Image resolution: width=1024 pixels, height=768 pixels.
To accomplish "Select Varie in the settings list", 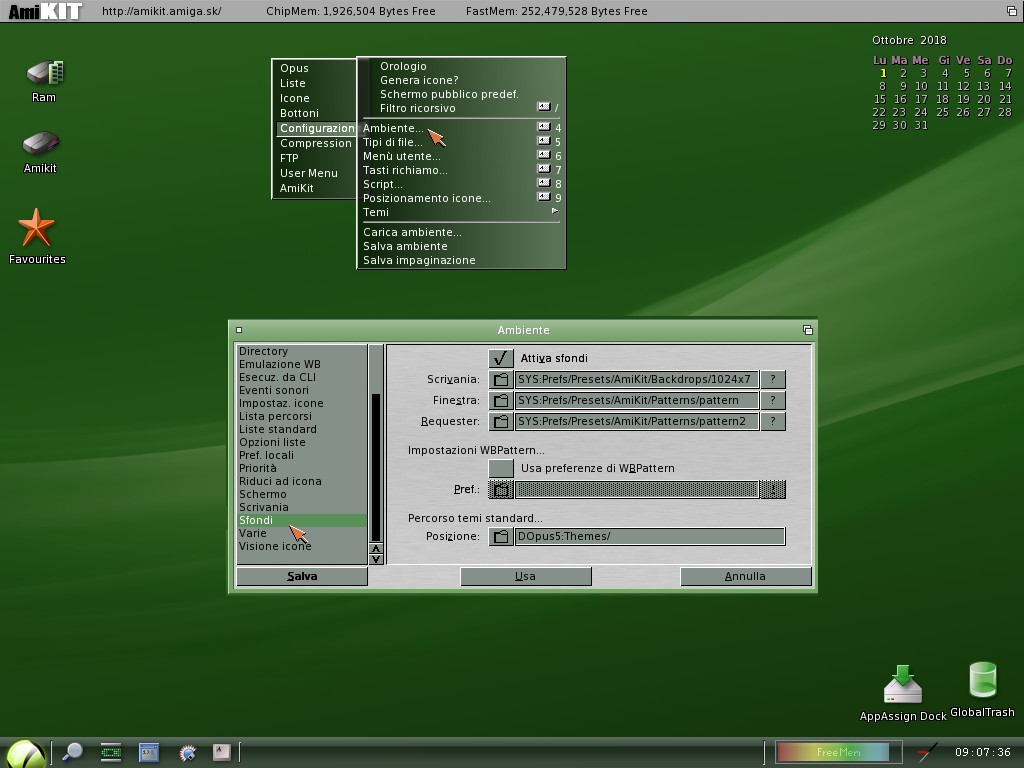I will pyautogui.click(x=253, y=533).
